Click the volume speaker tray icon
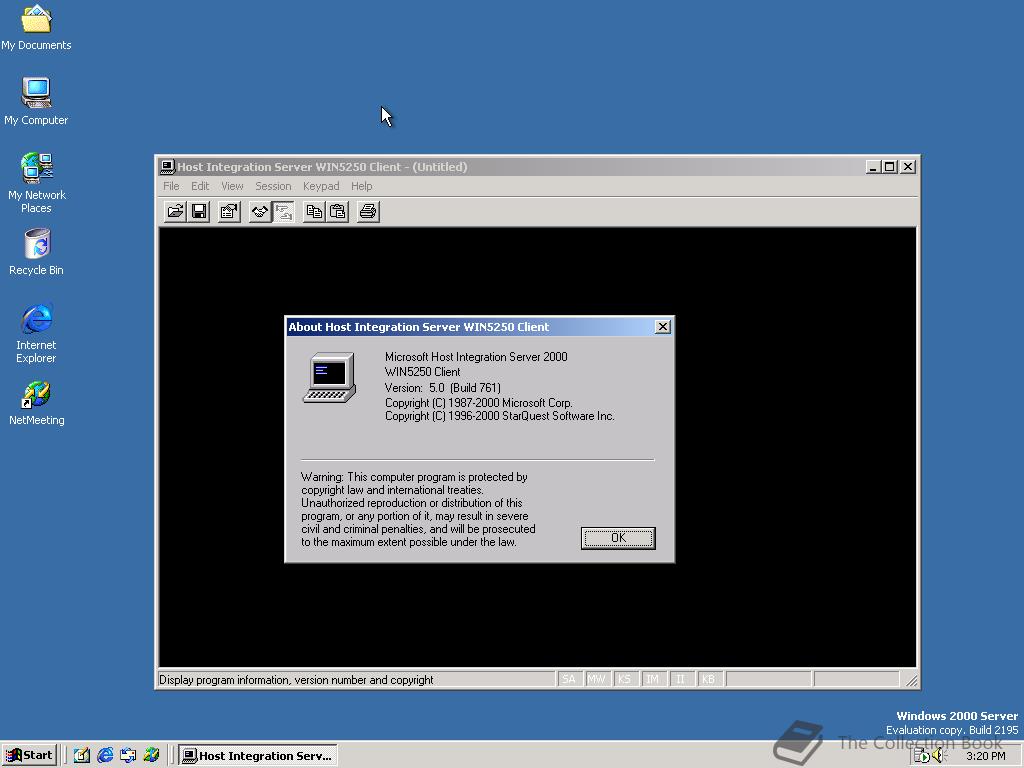The height and width of the screenshot is (768, 1024). [938, 756]
